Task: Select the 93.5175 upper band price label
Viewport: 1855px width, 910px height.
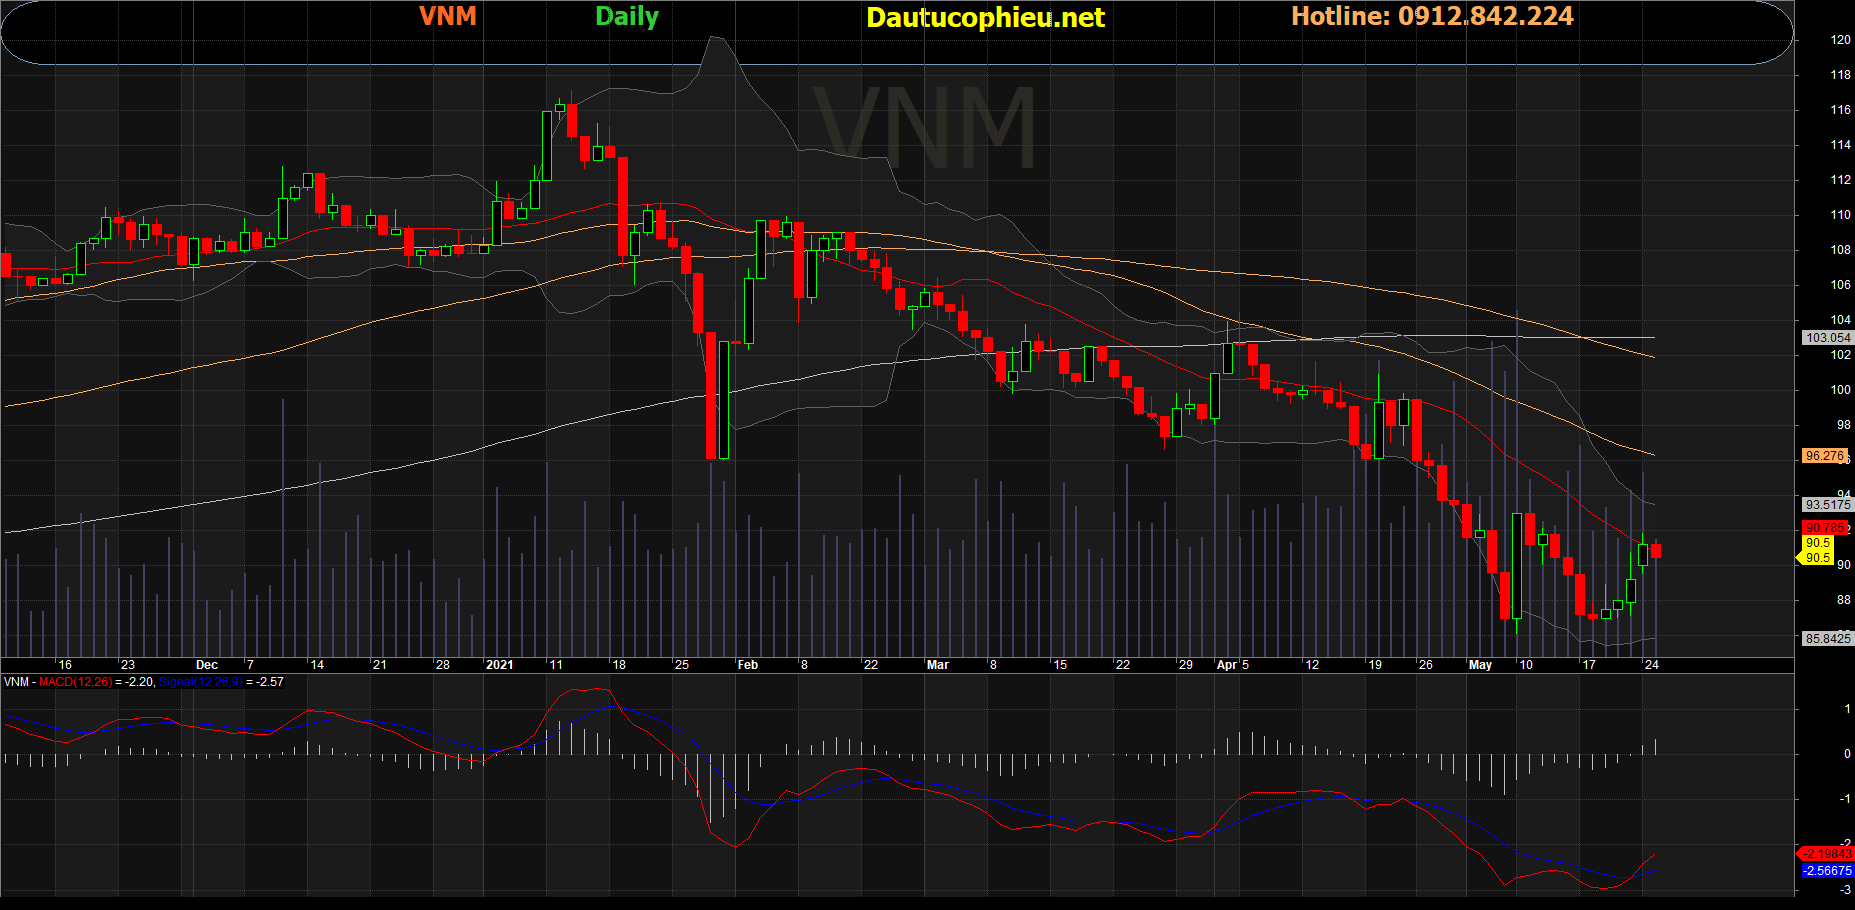Action: coord(1827,505)
